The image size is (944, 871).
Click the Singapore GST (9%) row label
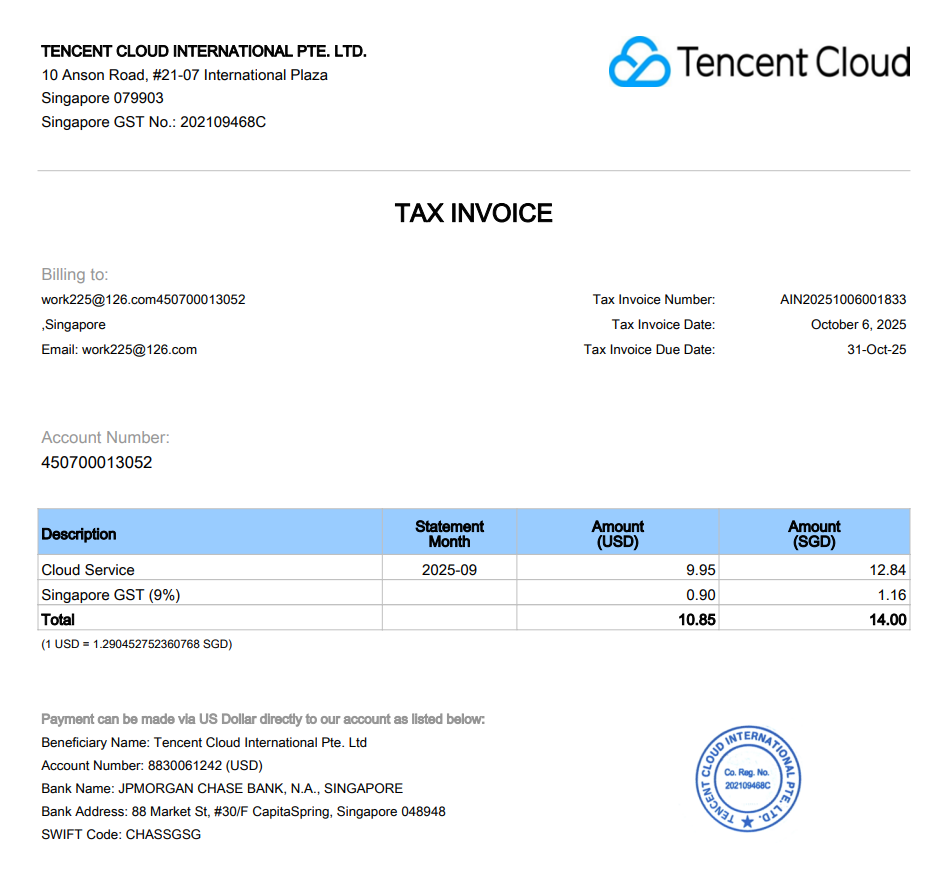111,595
